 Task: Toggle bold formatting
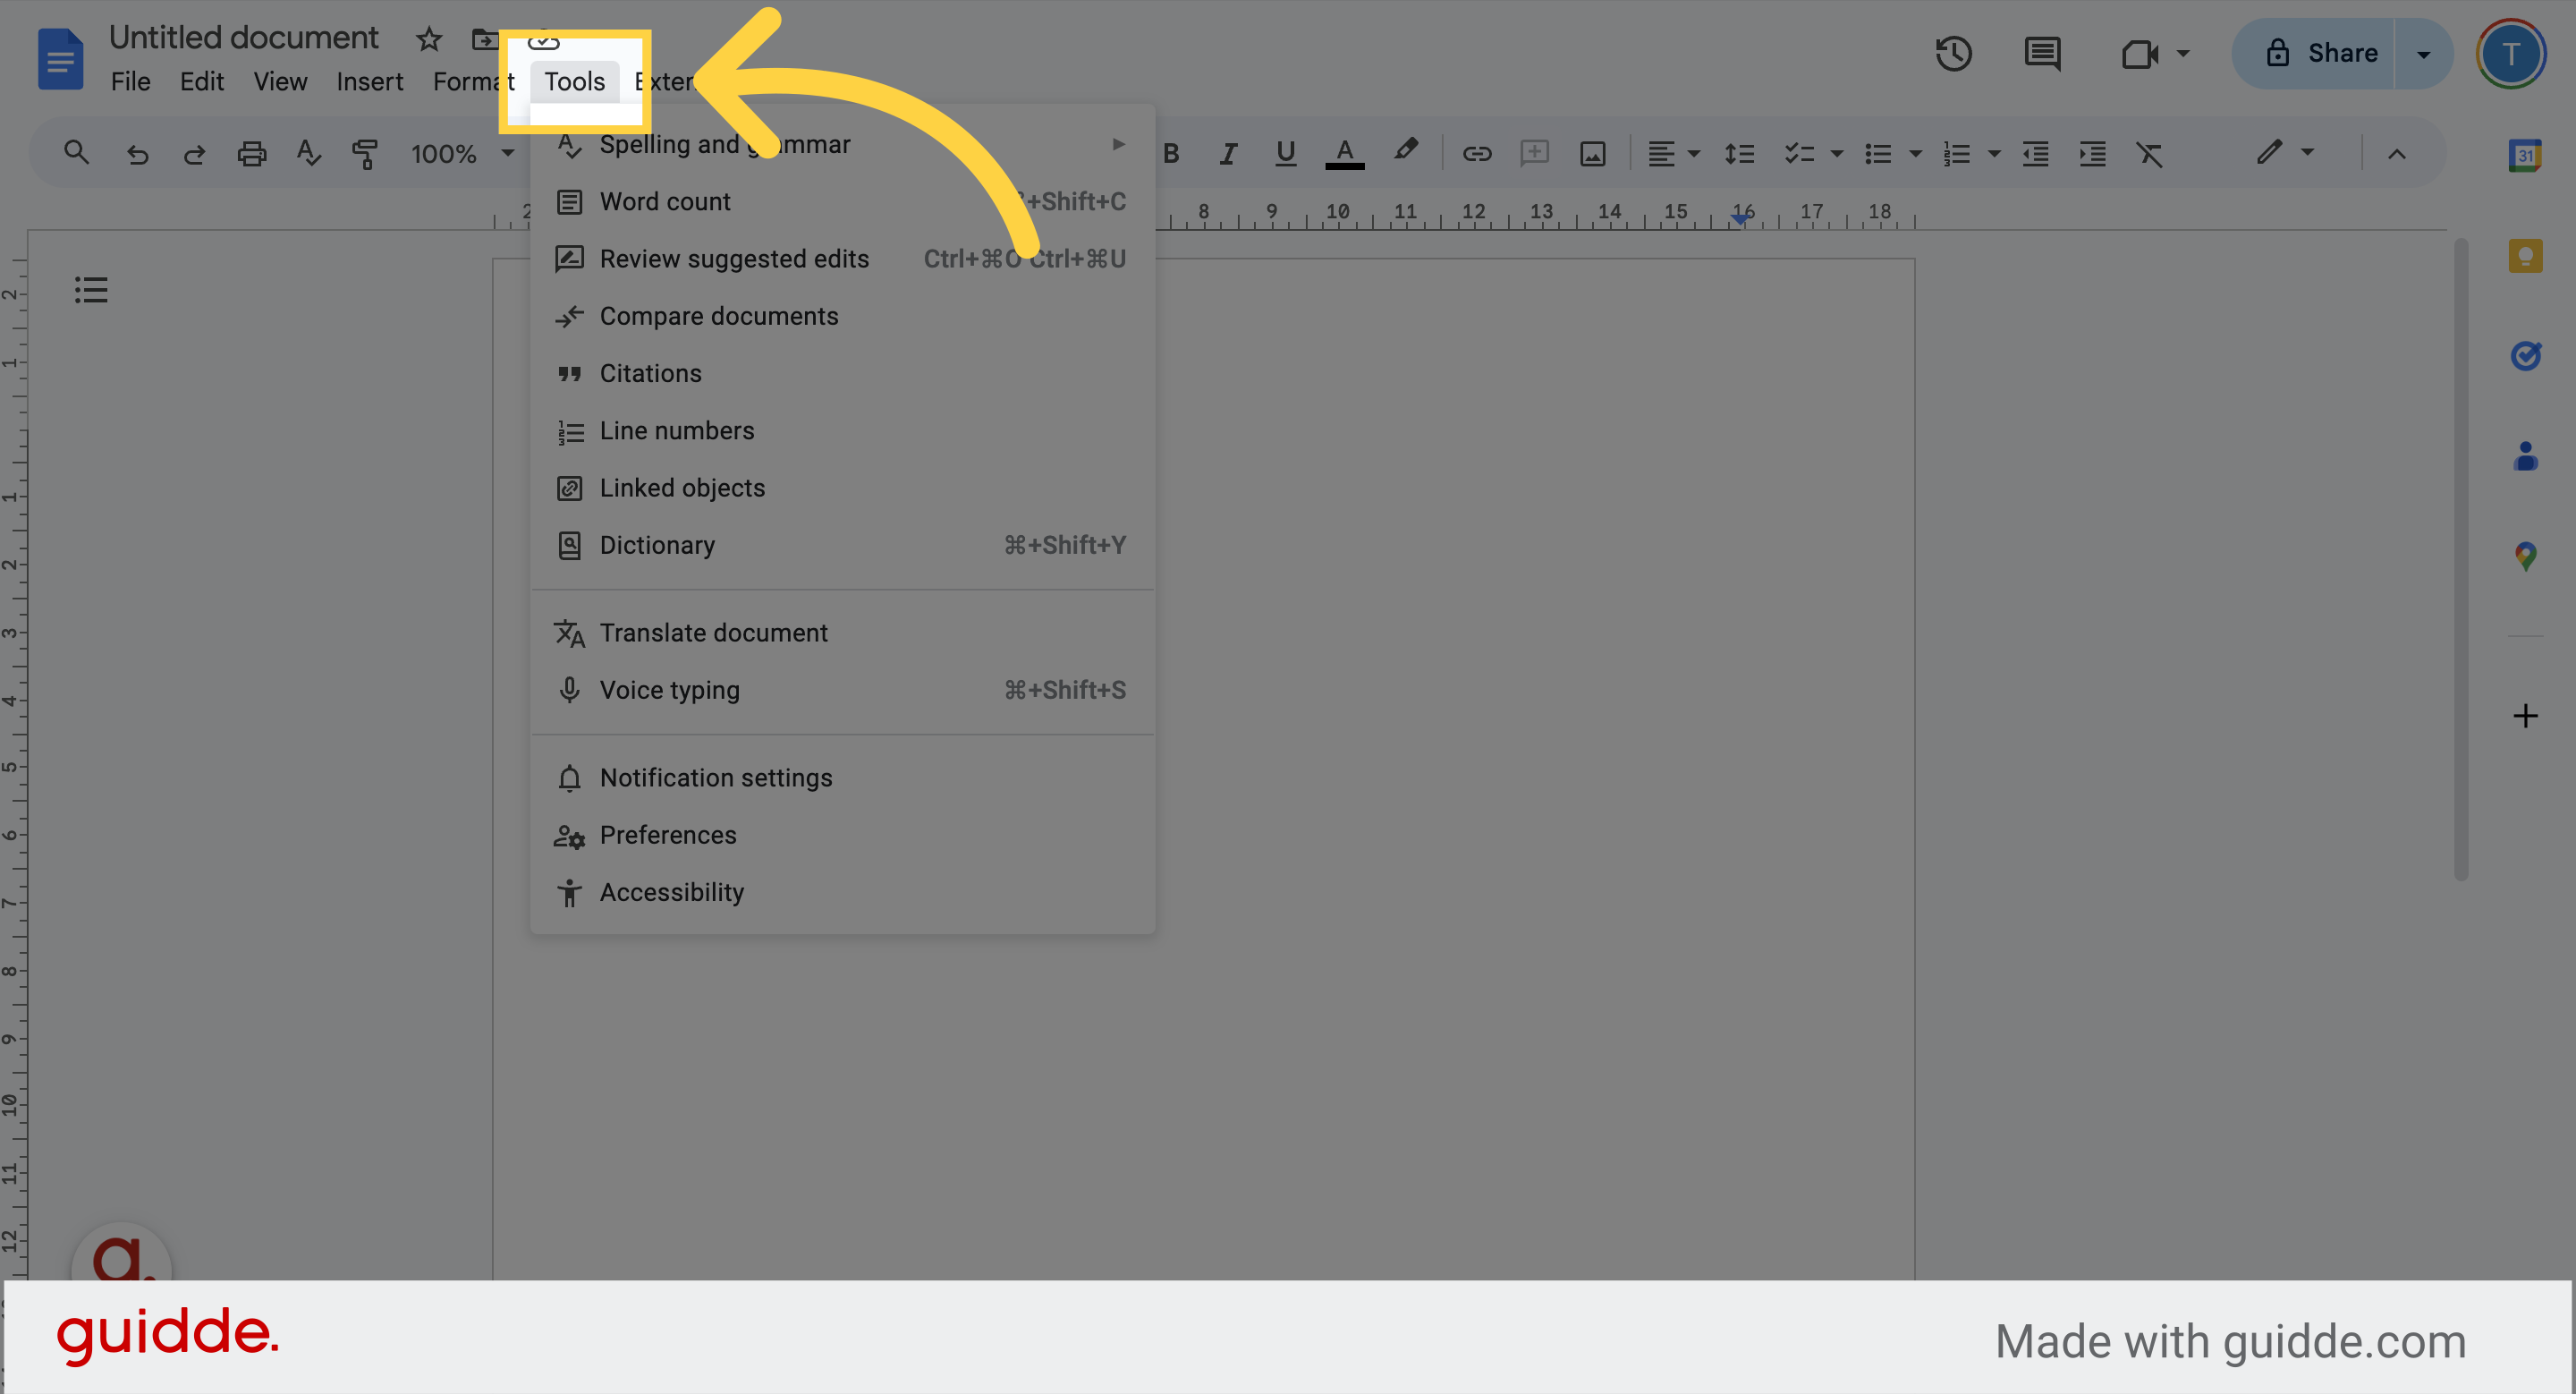coord(1171,154)
